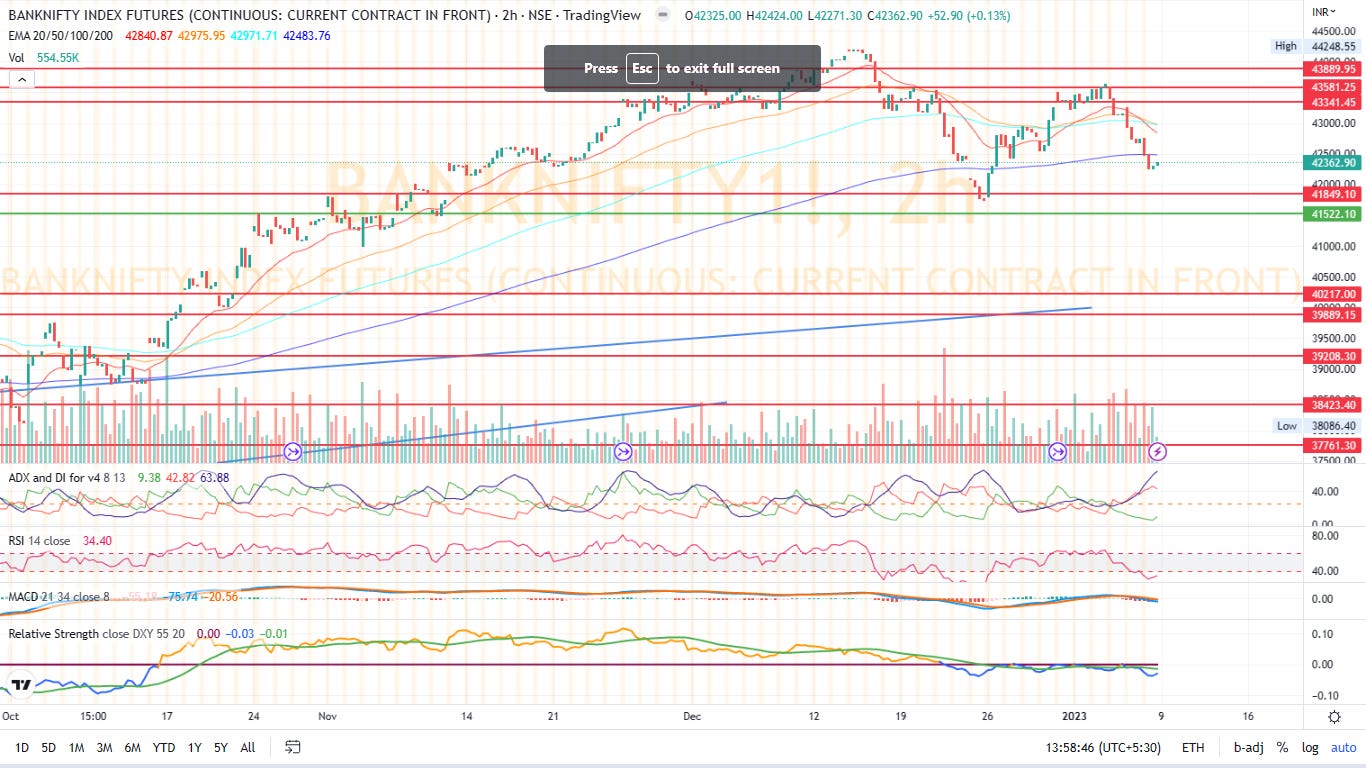Click the volume value 554.55K

coord(56,57)
